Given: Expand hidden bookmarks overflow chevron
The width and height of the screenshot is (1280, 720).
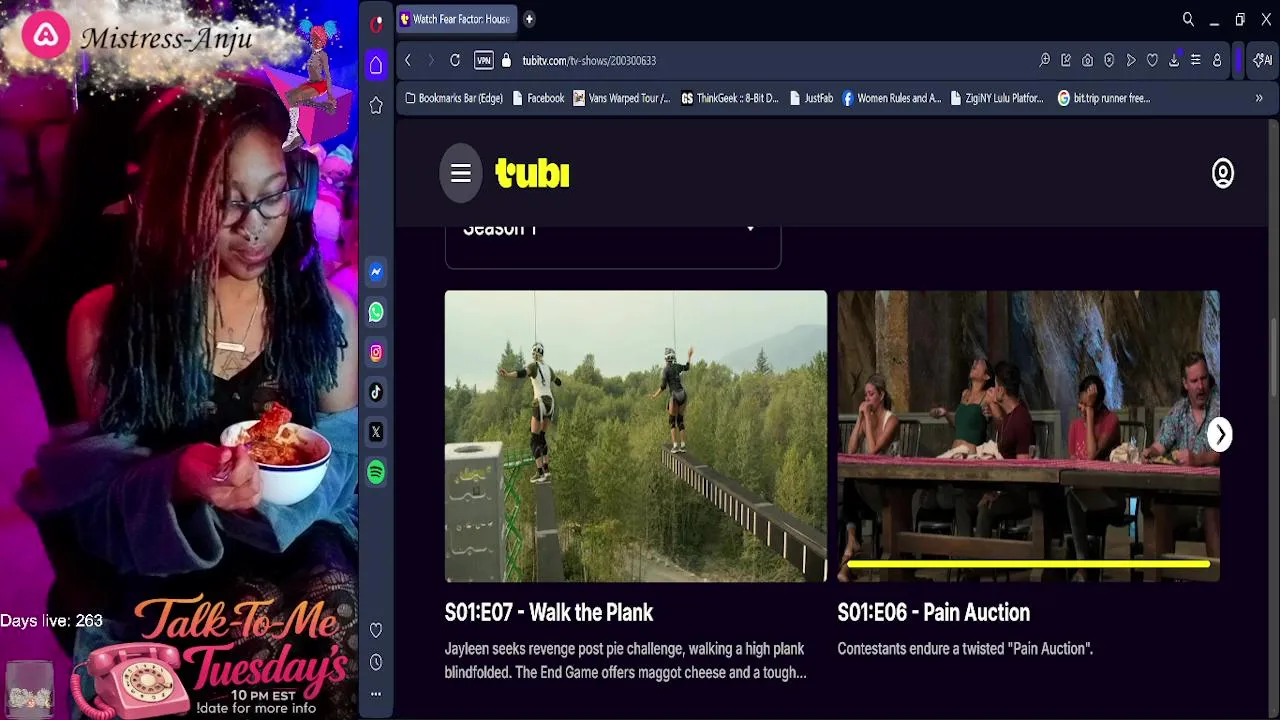Looking at the screenshot, I should tap(1259, 98).
